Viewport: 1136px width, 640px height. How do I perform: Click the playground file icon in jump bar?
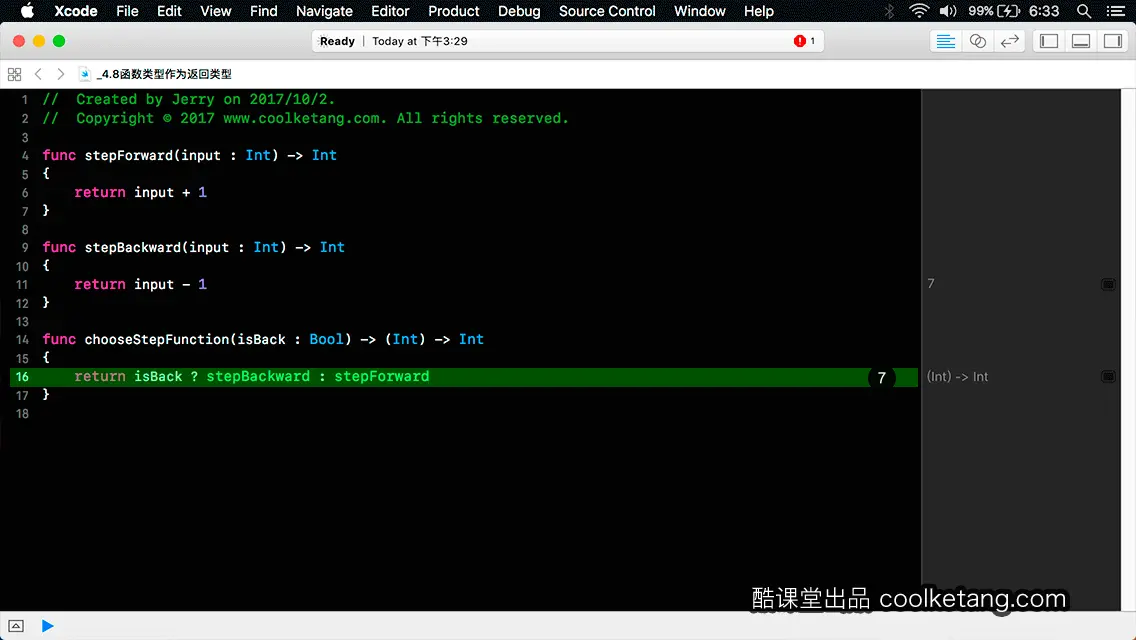pyautogui.click(x=85, y=74)
